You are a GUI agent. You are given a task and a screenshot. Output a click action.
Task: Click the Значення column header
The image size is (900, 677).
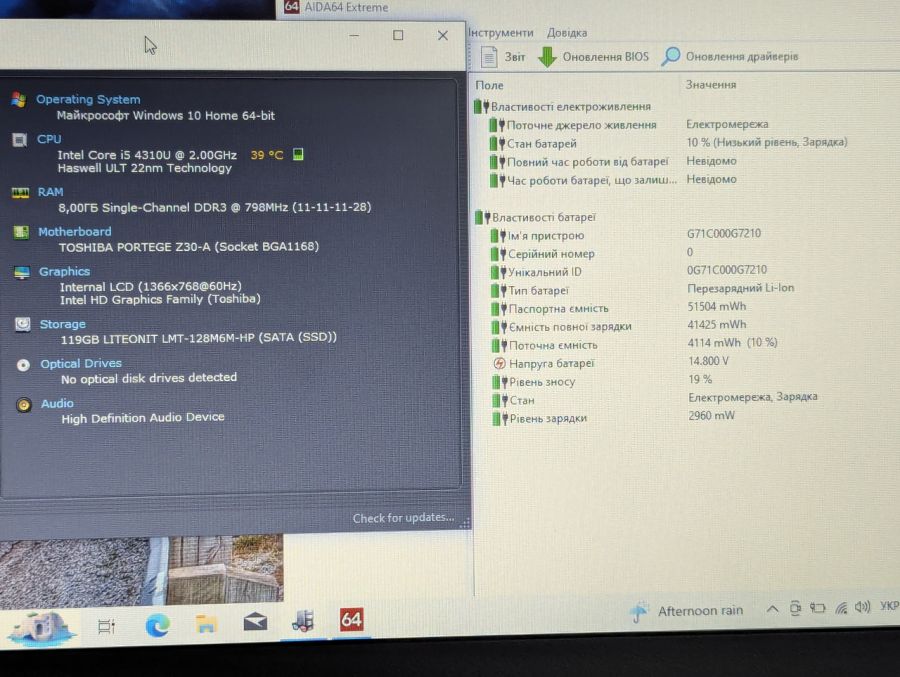click(711, 84)
